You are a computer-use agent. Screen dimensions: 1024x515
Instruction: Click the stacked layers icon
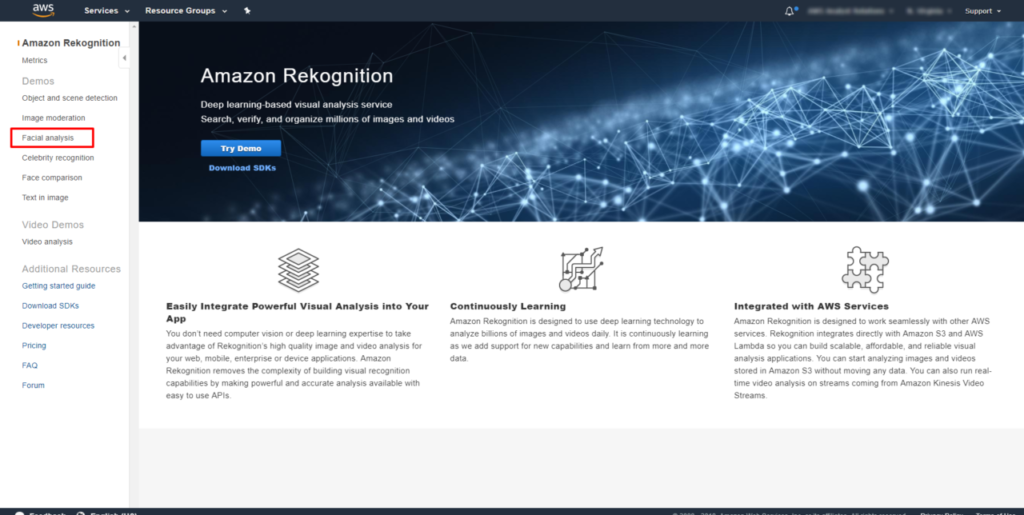click(298, 270)
